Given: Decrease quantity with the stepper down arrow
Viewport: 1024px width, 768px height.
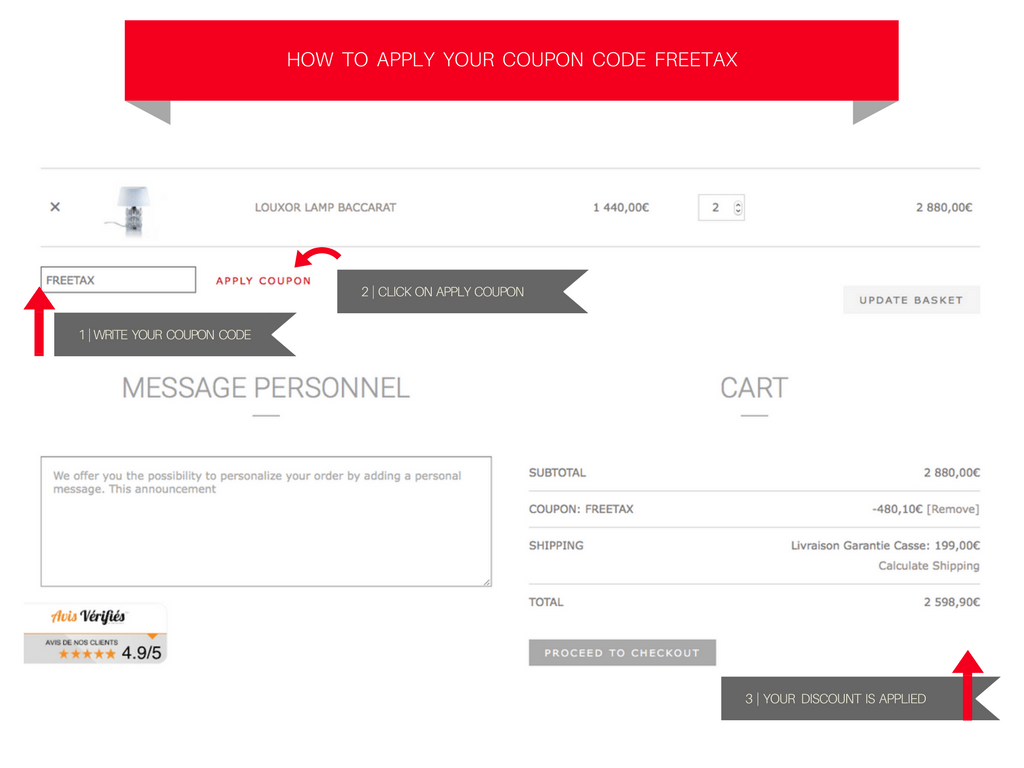Looking at the screenshot, I should (738, 211).
